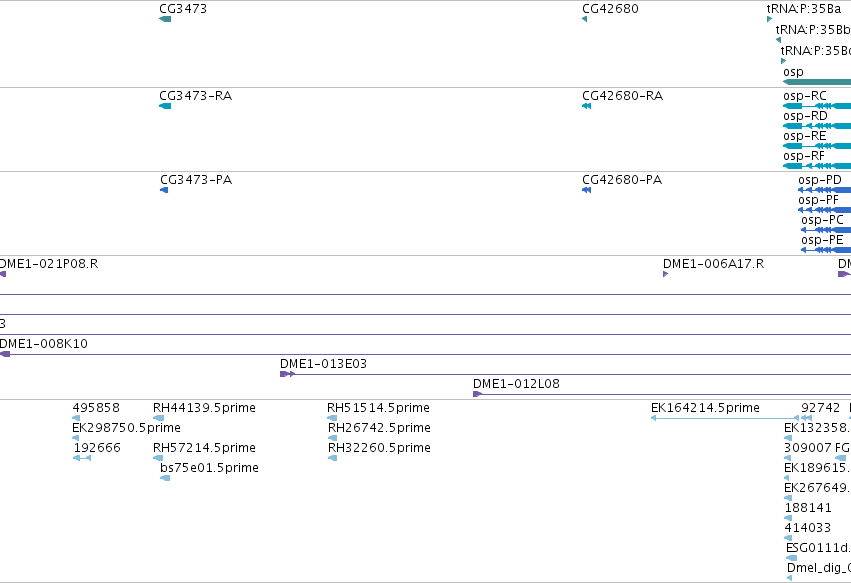The image size is (851, 583).
Task: Click the 192666 EST feature glyph
Action: point(82,458)
